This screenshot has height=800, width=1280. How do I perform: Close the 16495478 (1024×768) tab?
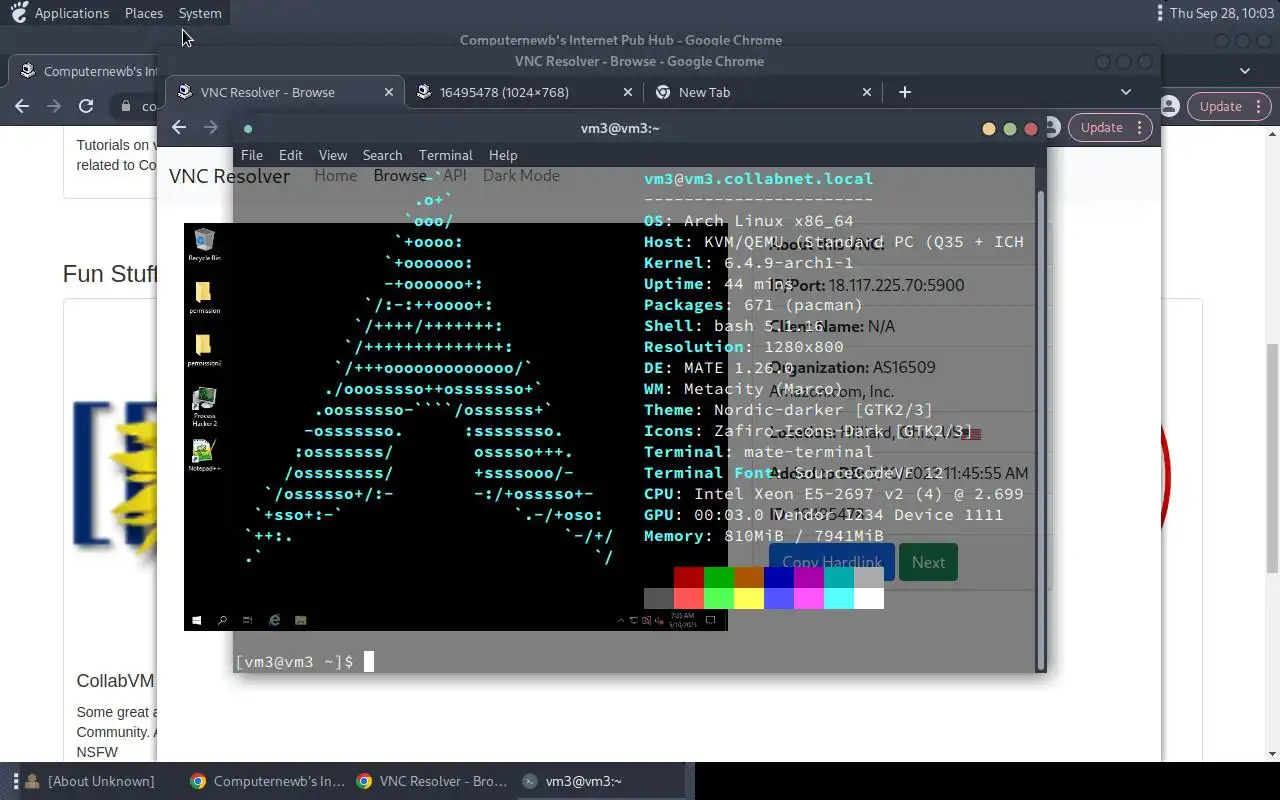[628, 92]
